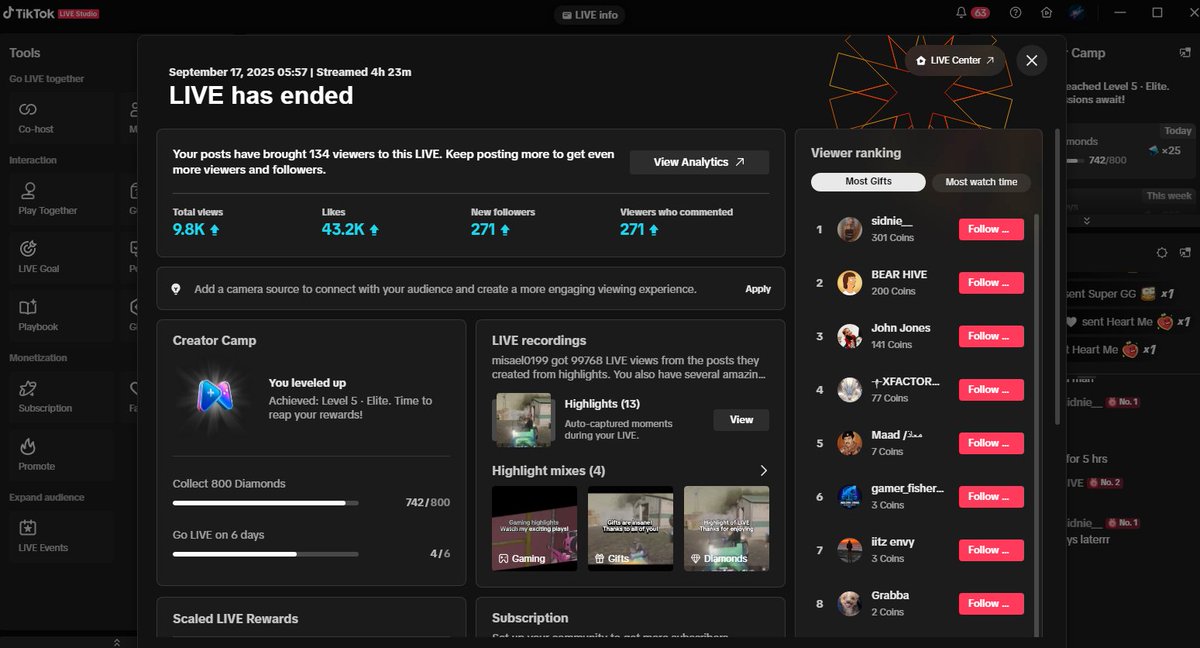The image size is (1200, 648).
Task: Click the help question mark icon
Action: (x=1014, y=13)
